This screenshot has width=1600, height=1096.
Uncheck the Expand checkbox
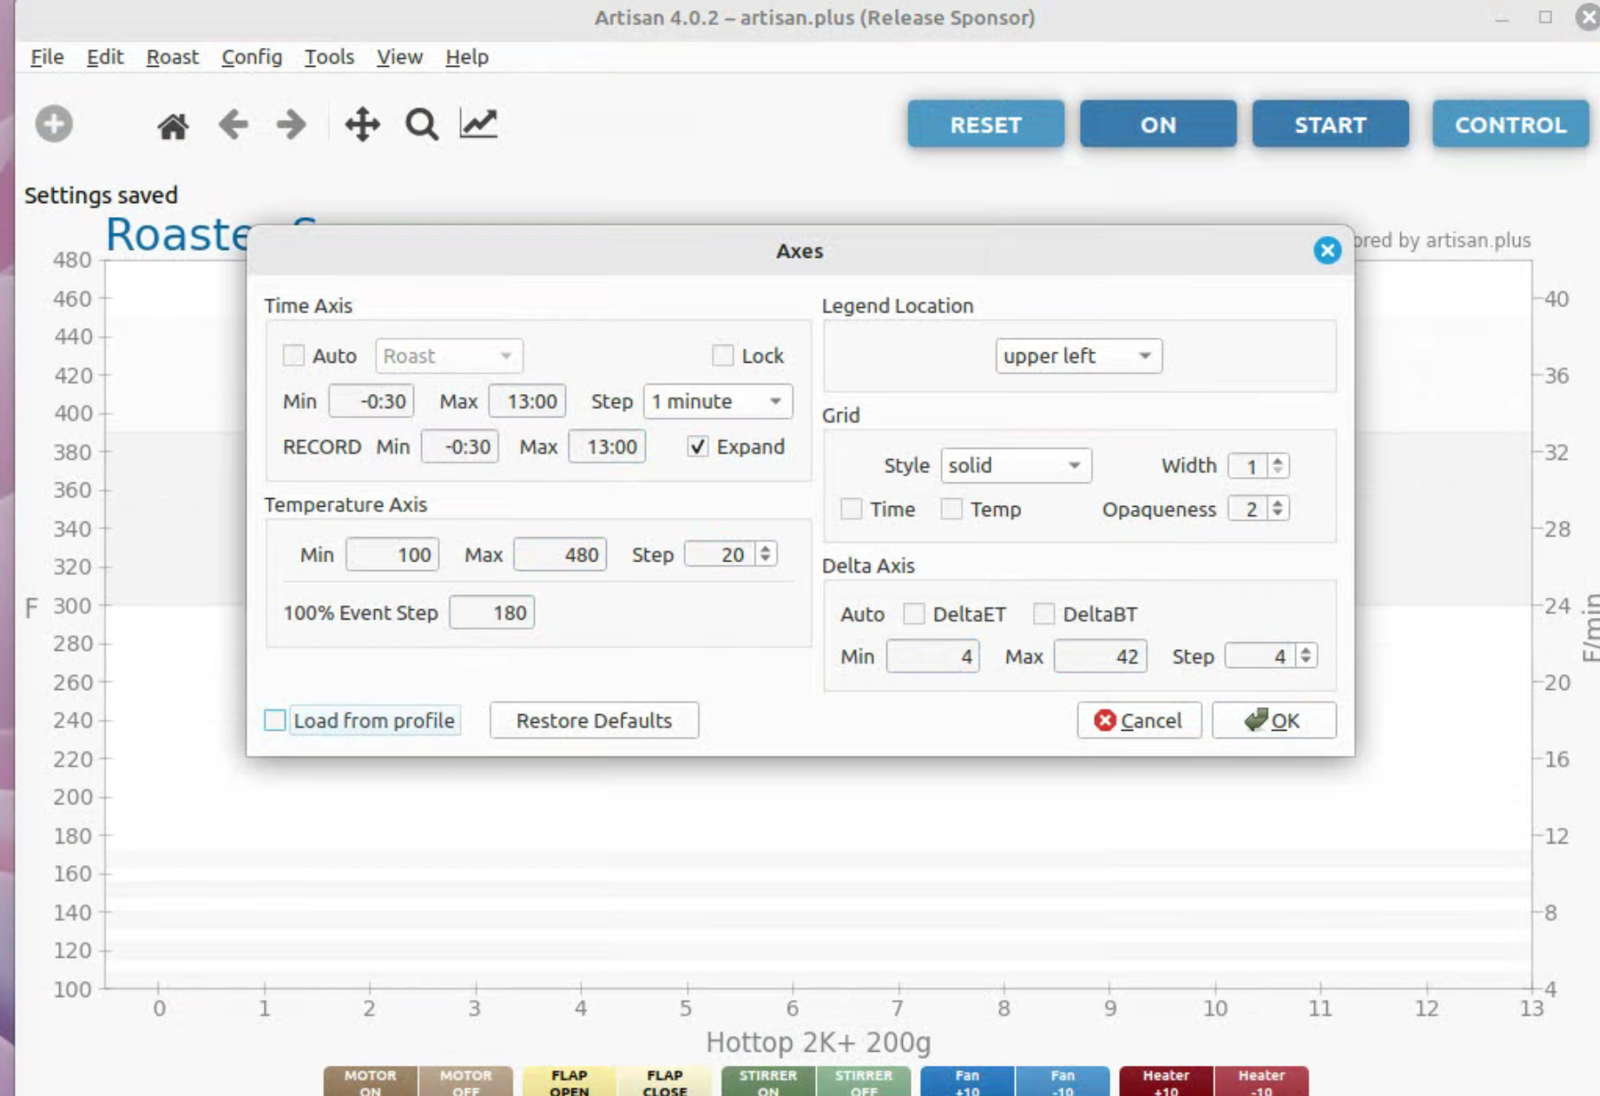tap(698, 447)
